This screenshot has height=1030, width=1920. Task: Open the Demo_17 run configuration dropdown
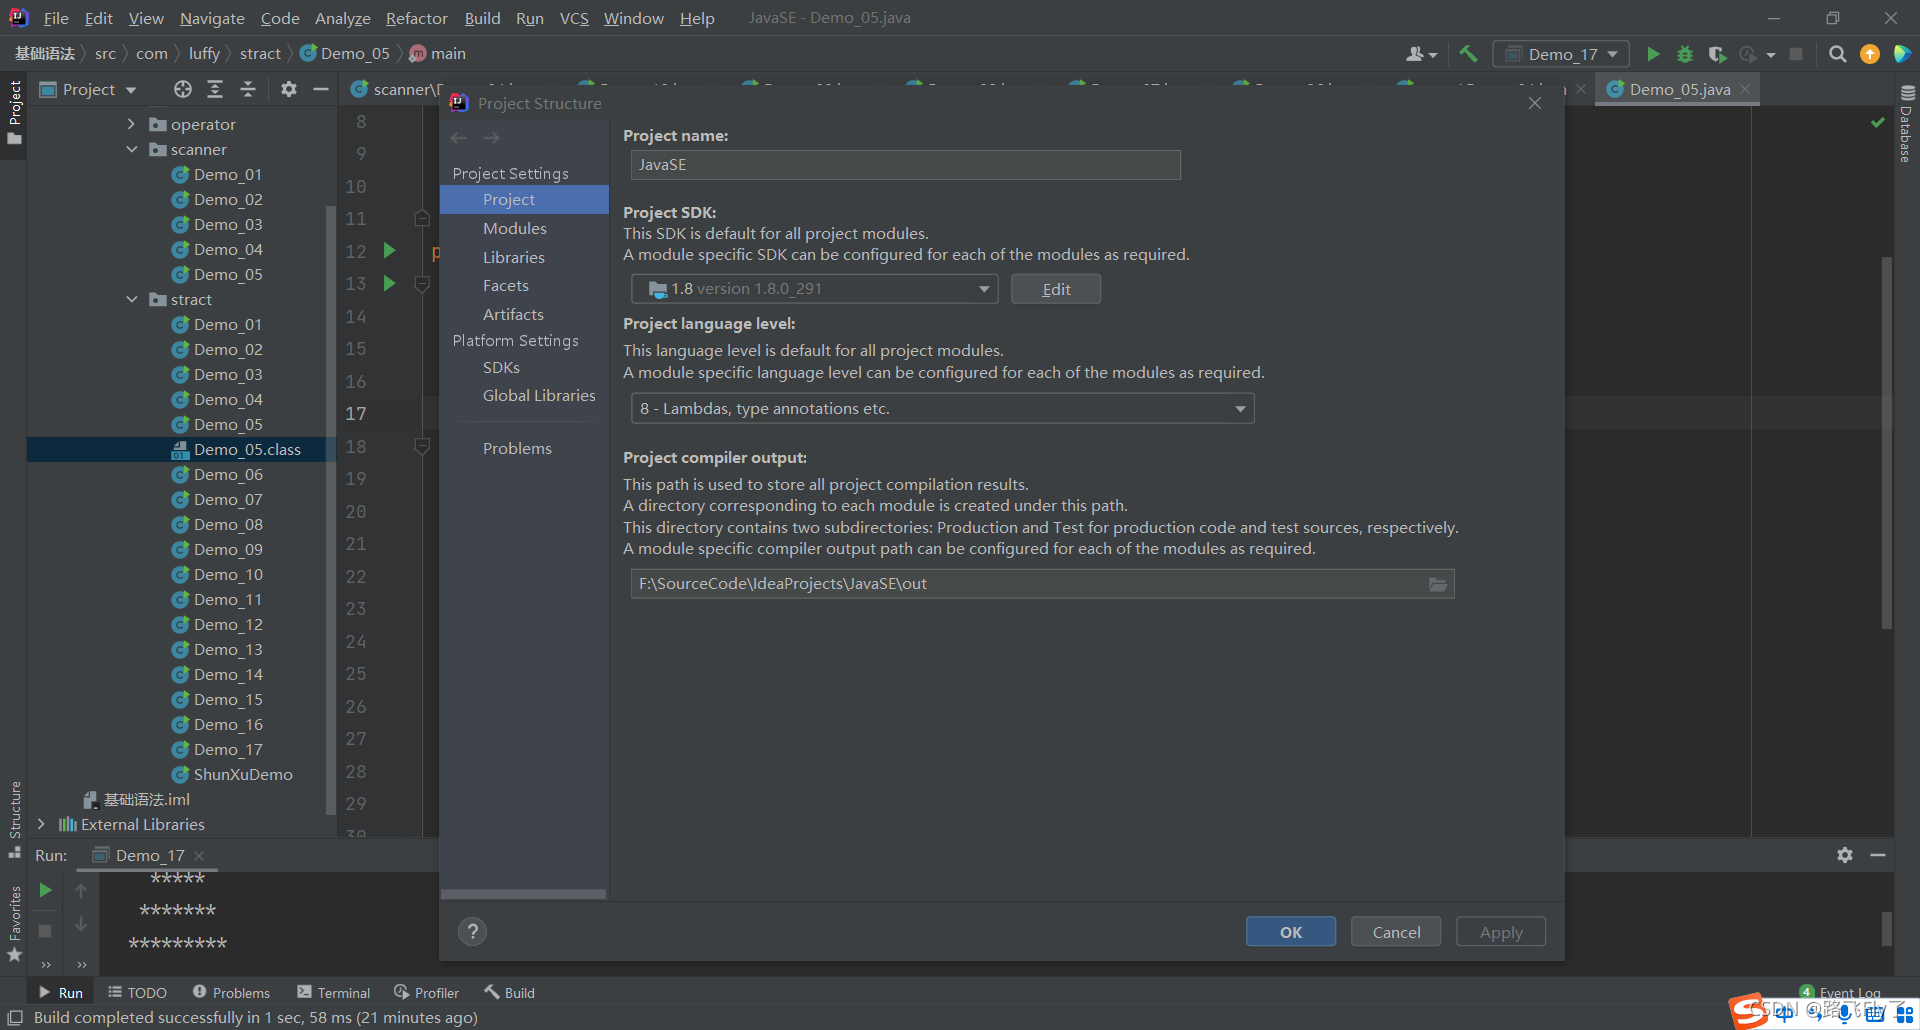[1561, 54]
